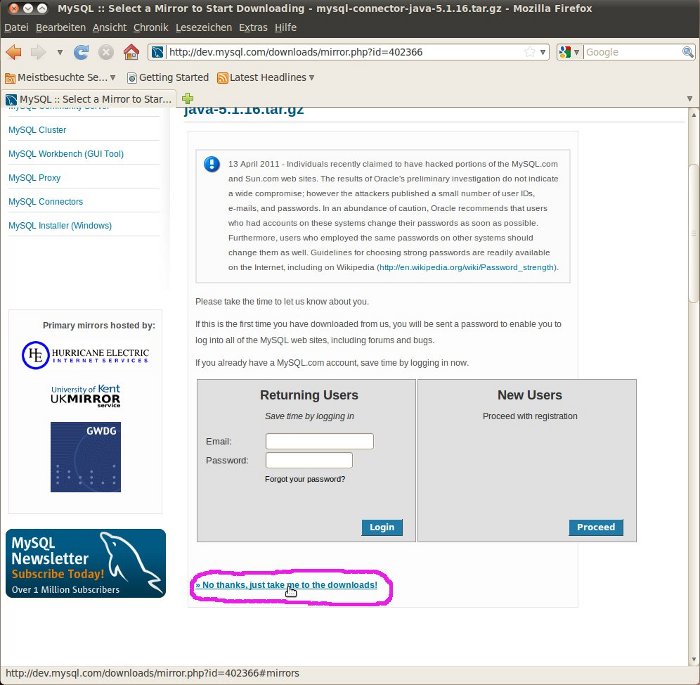Focus the Email input field

point(319,441)
